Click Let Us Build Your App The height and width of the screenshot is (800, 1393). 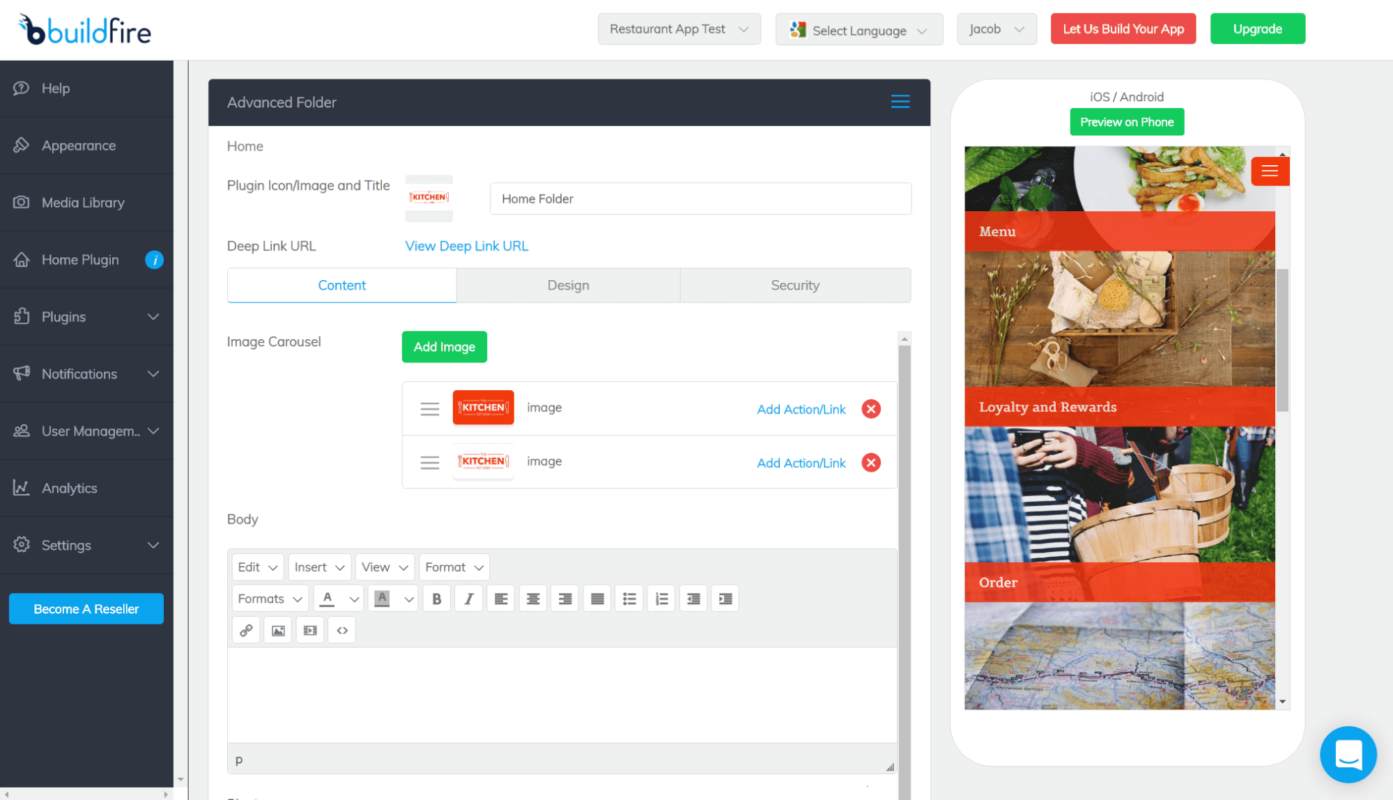(1123, 29)
